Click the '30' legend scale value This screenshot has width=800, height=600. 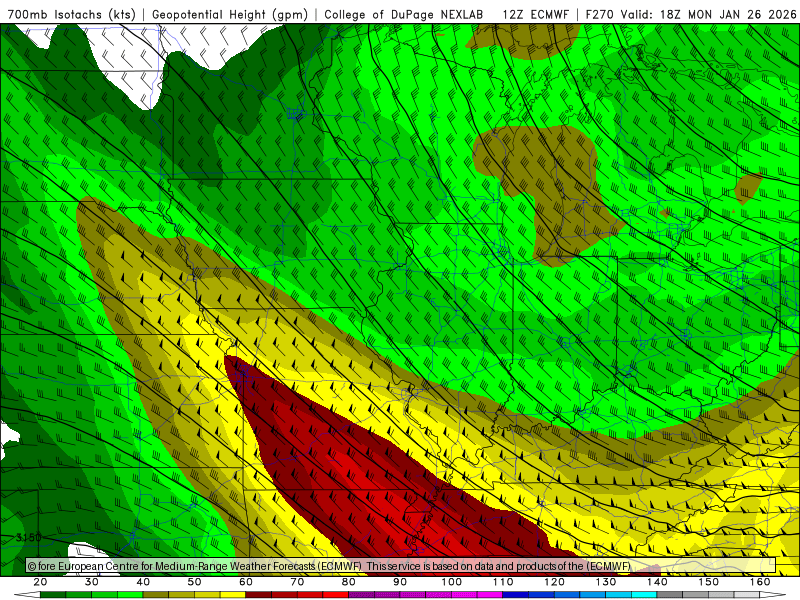92,582
